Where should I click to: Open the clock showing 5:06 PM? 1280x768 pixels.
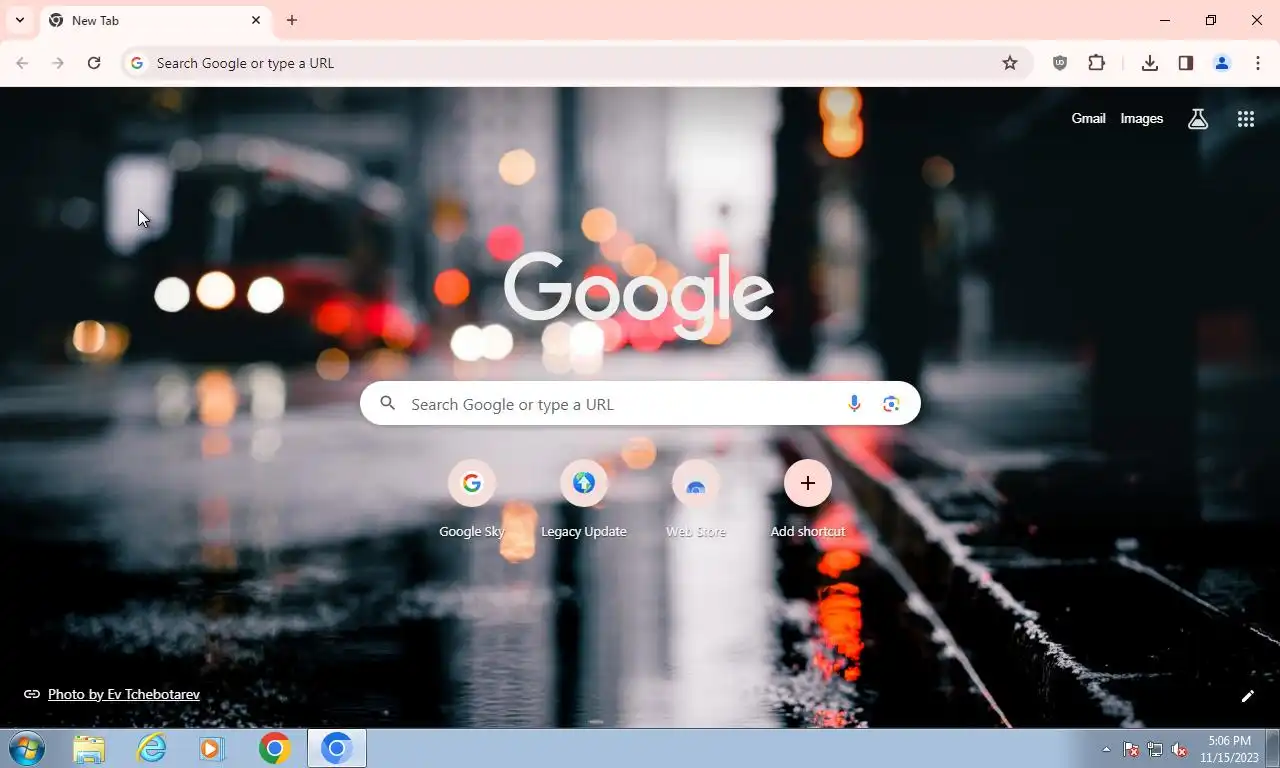[1229, 749]
